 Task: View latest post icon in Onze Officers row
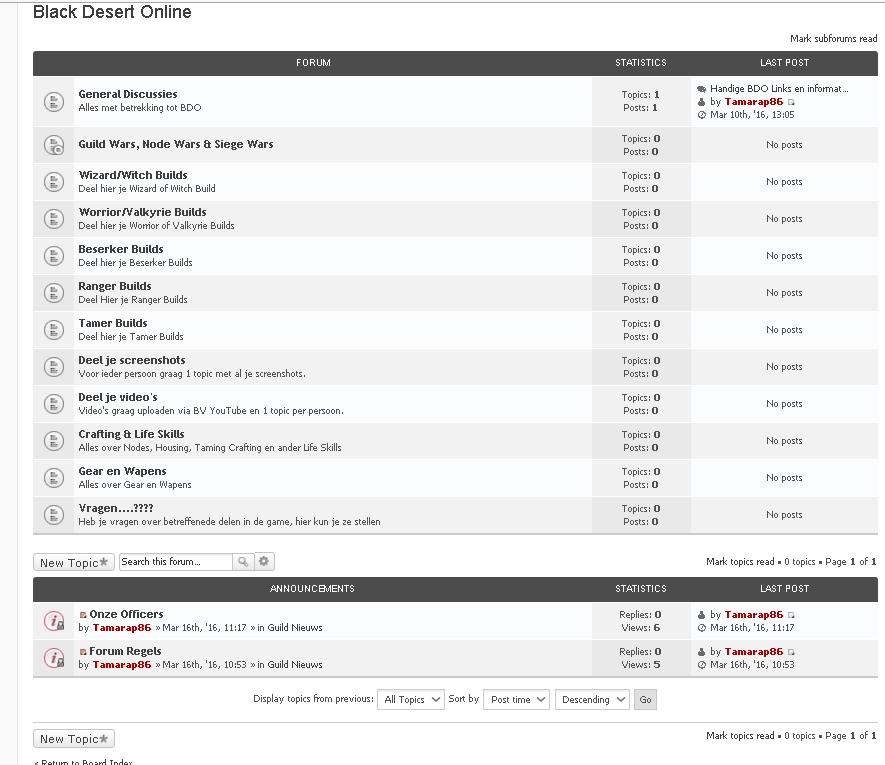tap(791, 615)
